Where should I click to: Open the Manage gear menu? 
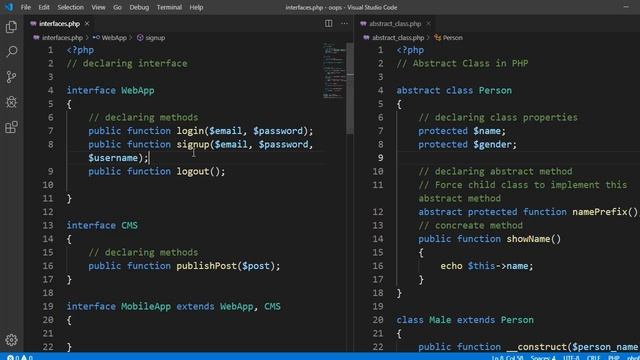(11, 340)
